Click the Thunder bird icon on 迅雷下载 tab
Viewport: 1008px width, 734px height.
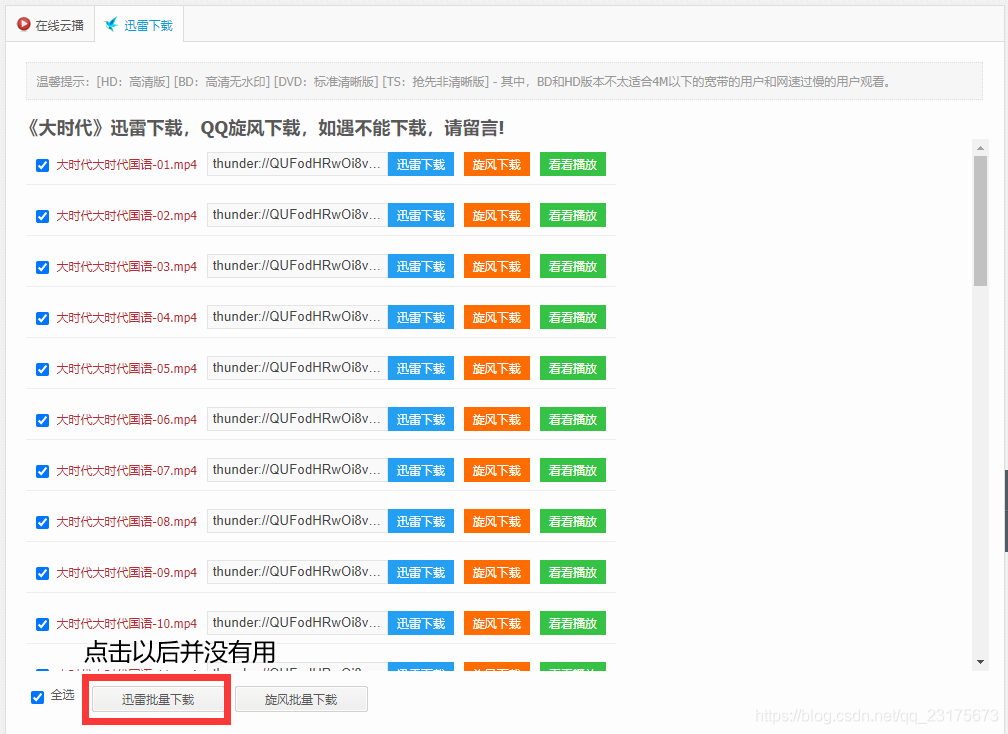pos(111,24)
